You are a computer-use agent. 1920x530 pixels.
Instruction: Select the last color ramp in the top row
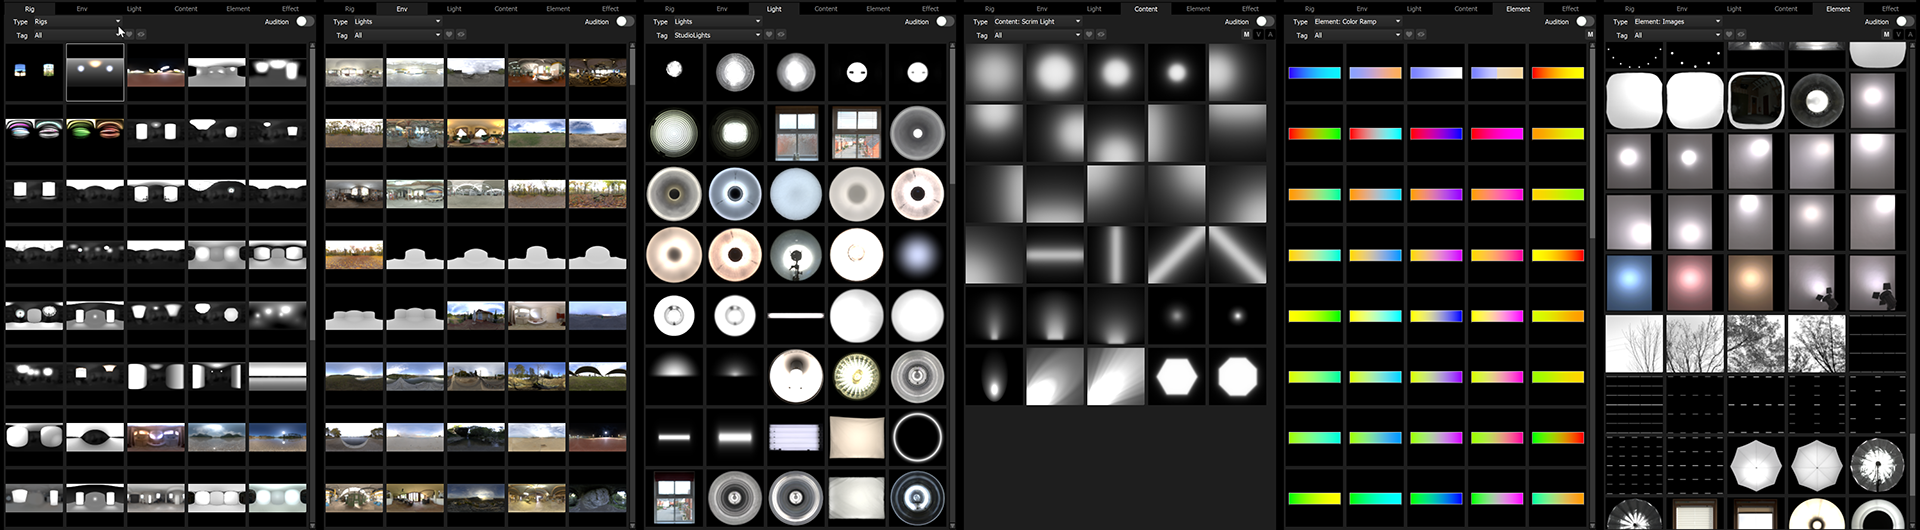coord(1557,73)
